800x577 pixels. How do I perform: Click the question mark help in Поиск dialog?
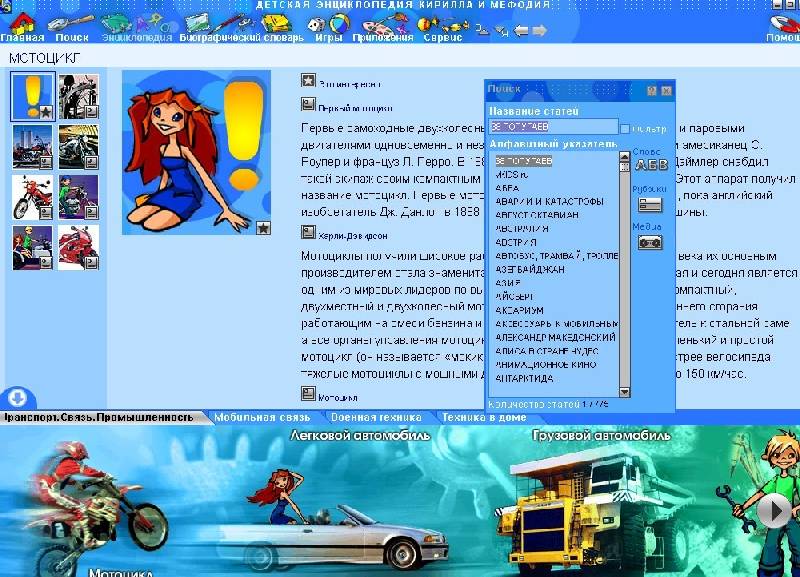[x=652, y=90]
